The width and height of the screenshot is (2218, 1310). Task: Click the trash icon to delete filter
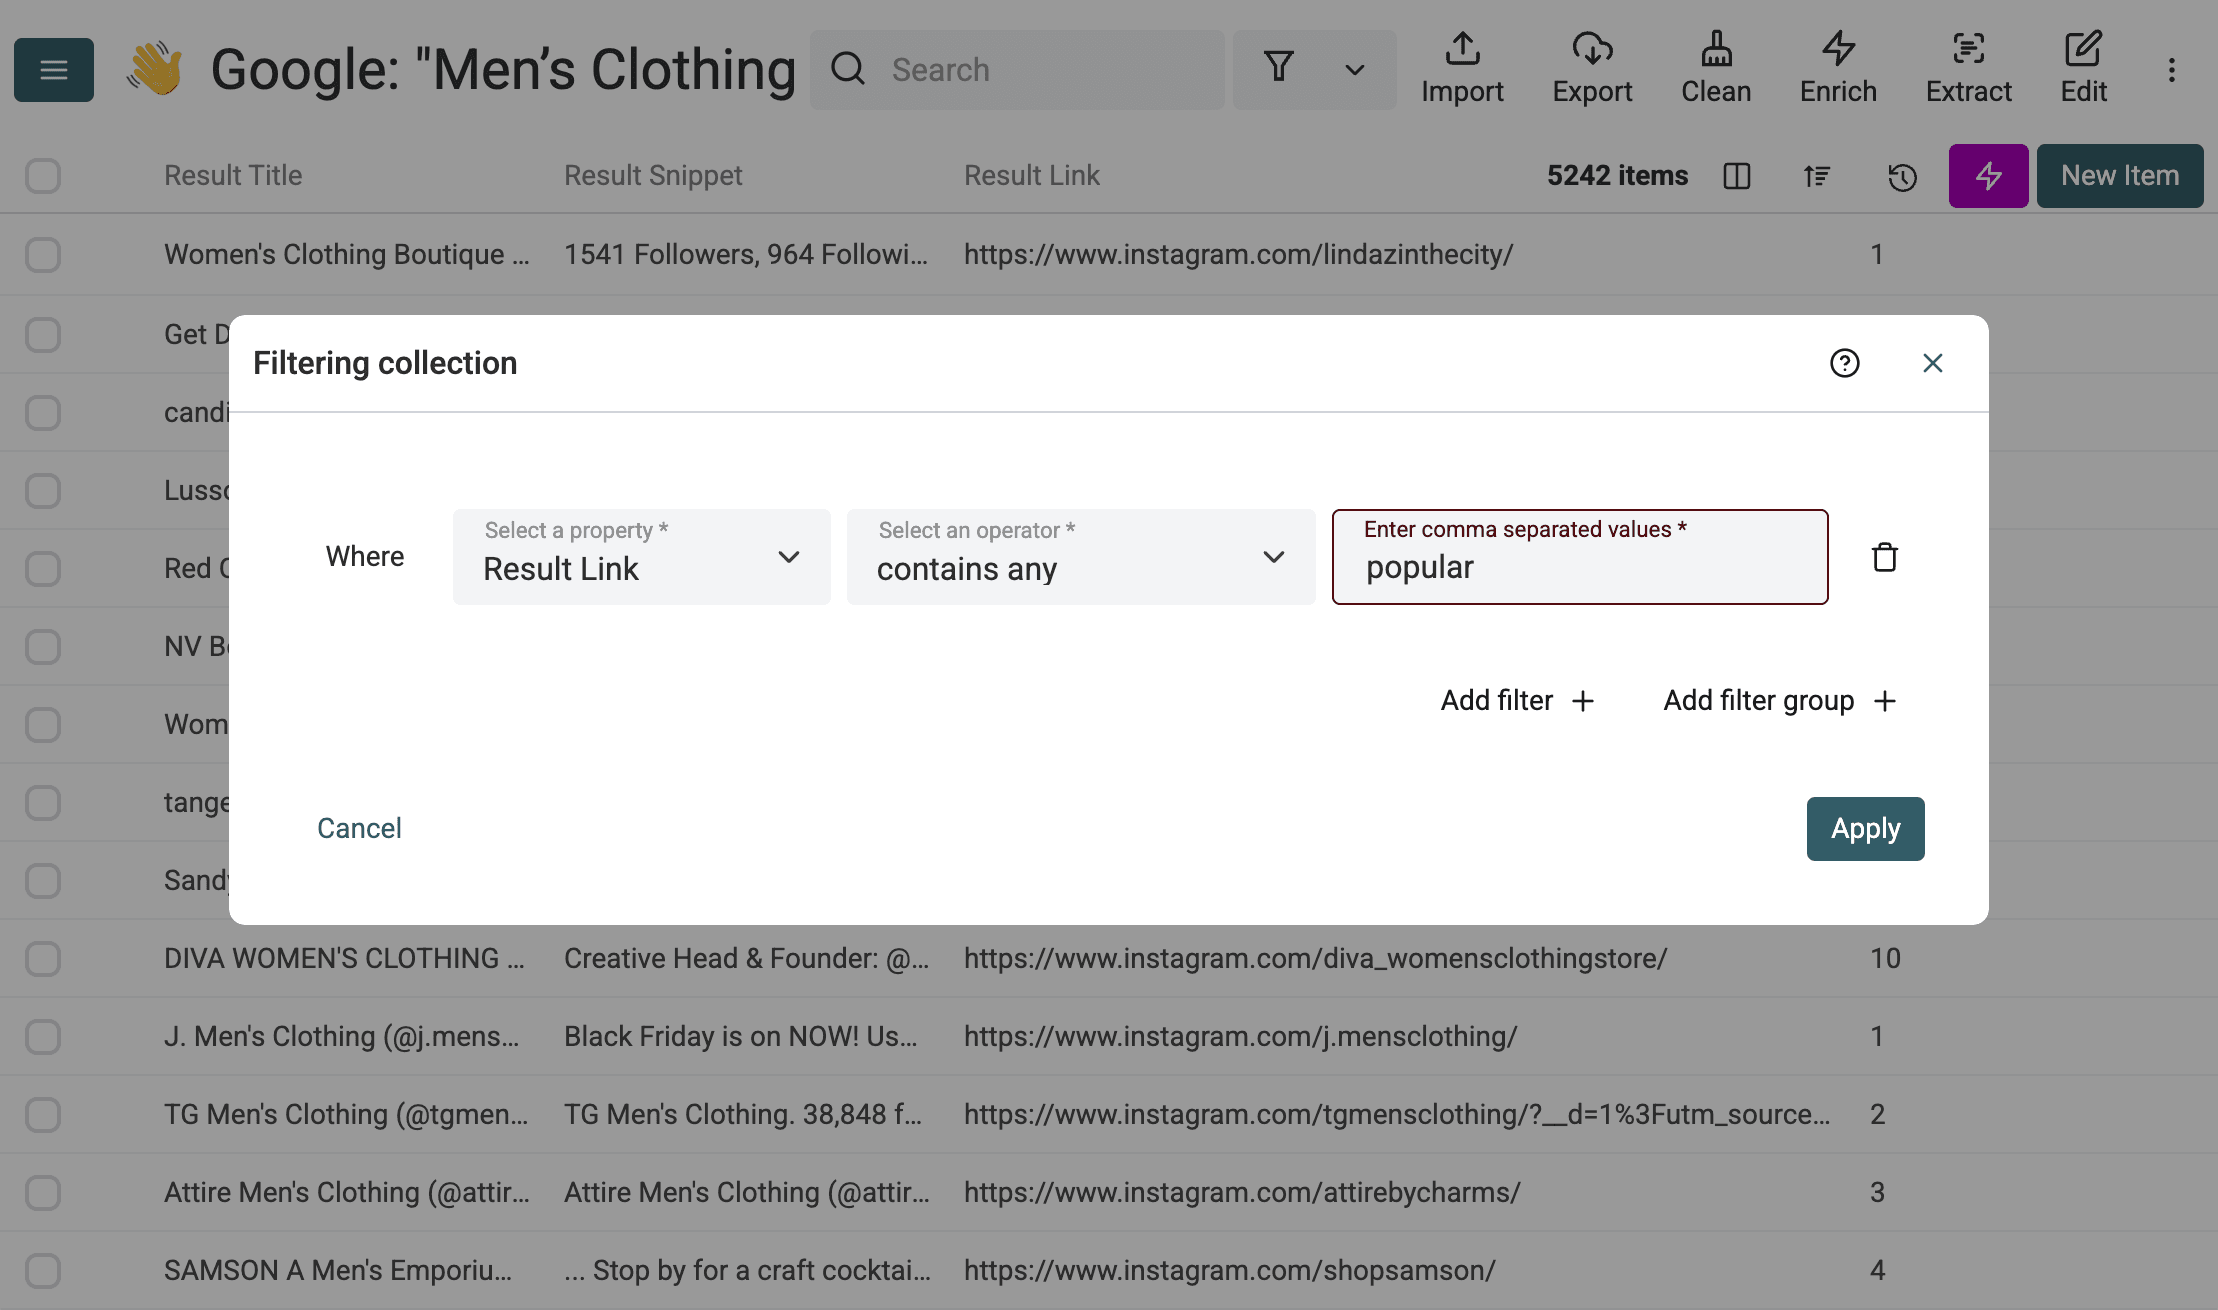1884,557
